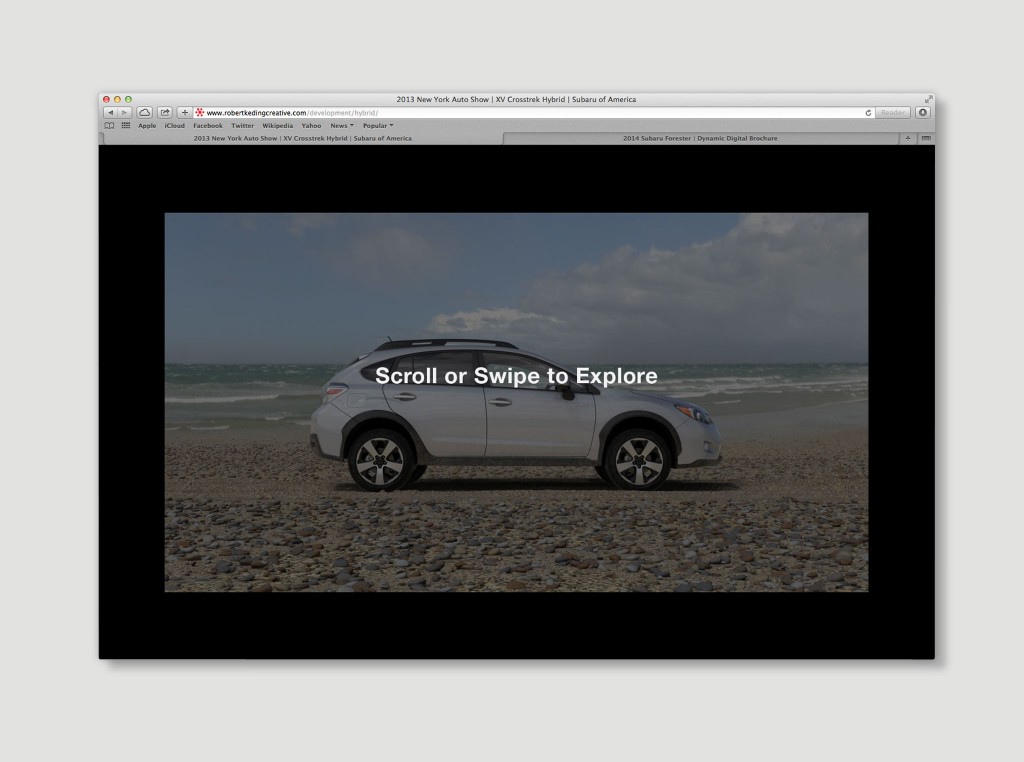Click the red site favicon in address bar
This screenshot has height=762, width=1024.
pos(200,113)
